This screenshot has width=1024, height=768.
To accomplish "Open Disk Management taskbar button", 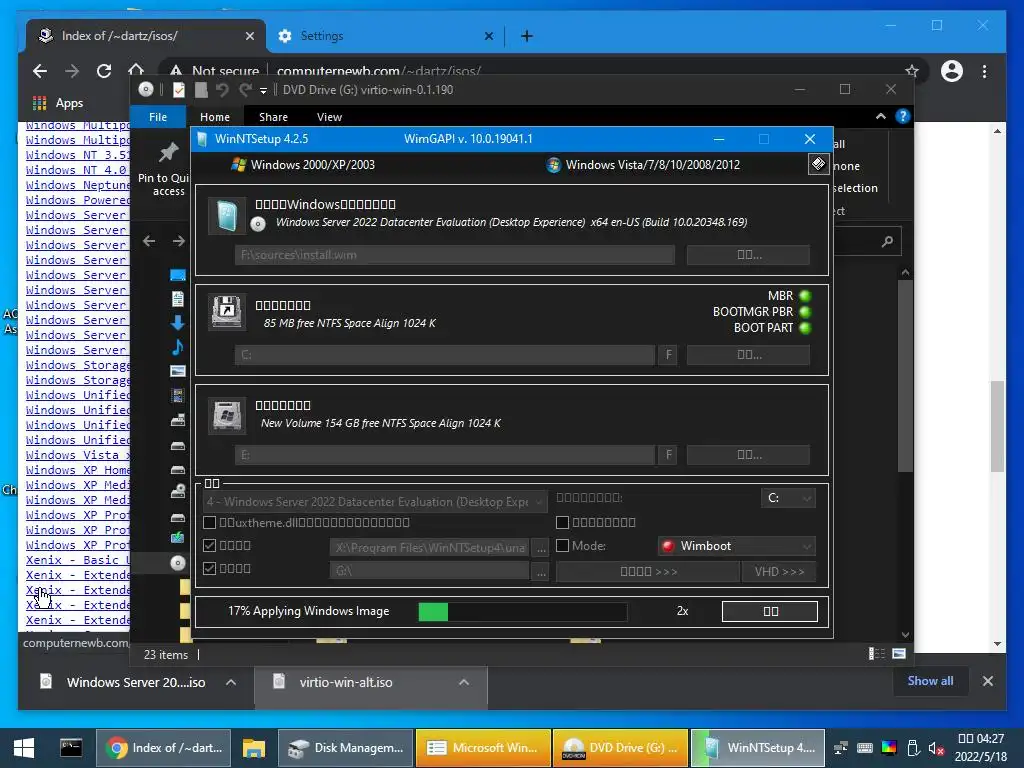I will click(x=346, y=748).
